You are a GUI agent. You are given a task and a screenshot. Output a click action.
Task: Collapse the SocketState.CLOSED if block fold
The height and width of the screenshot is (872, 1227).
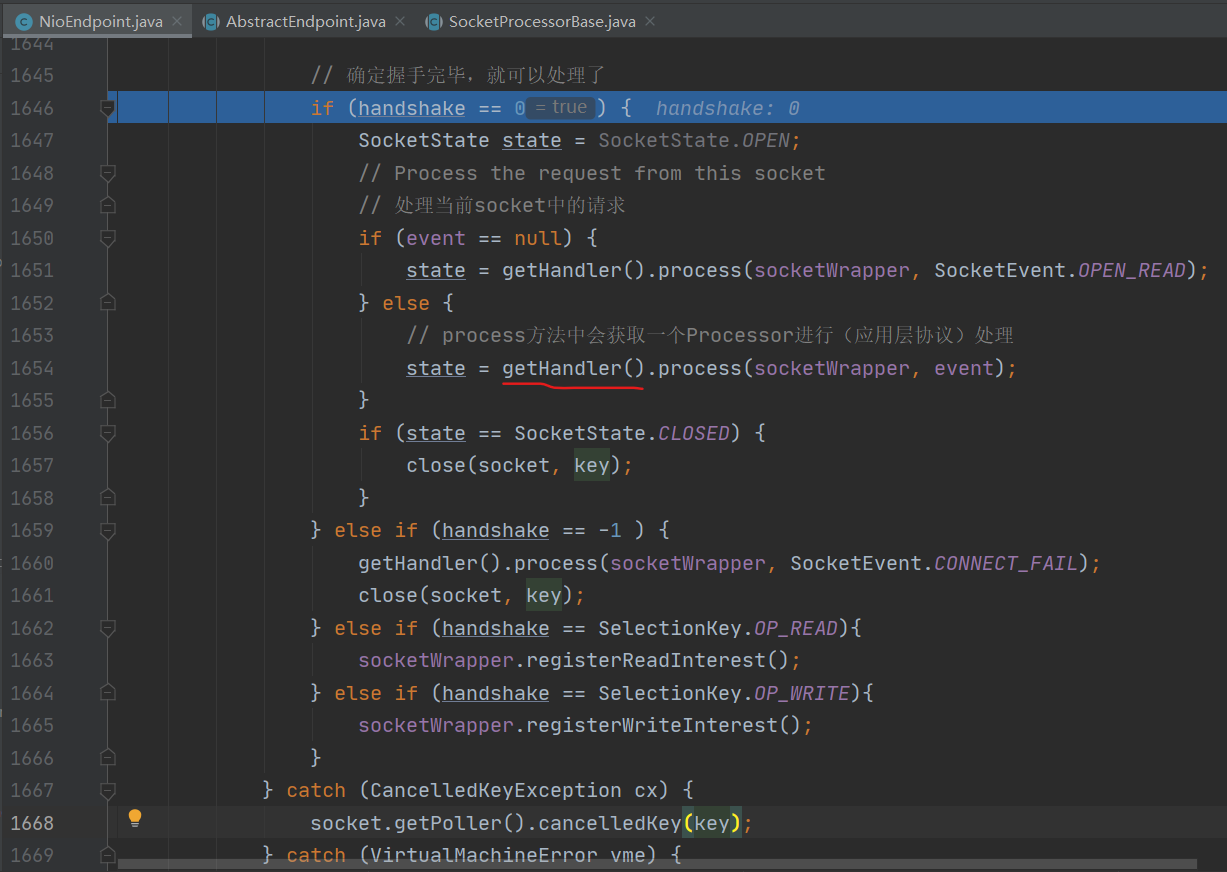108,433
